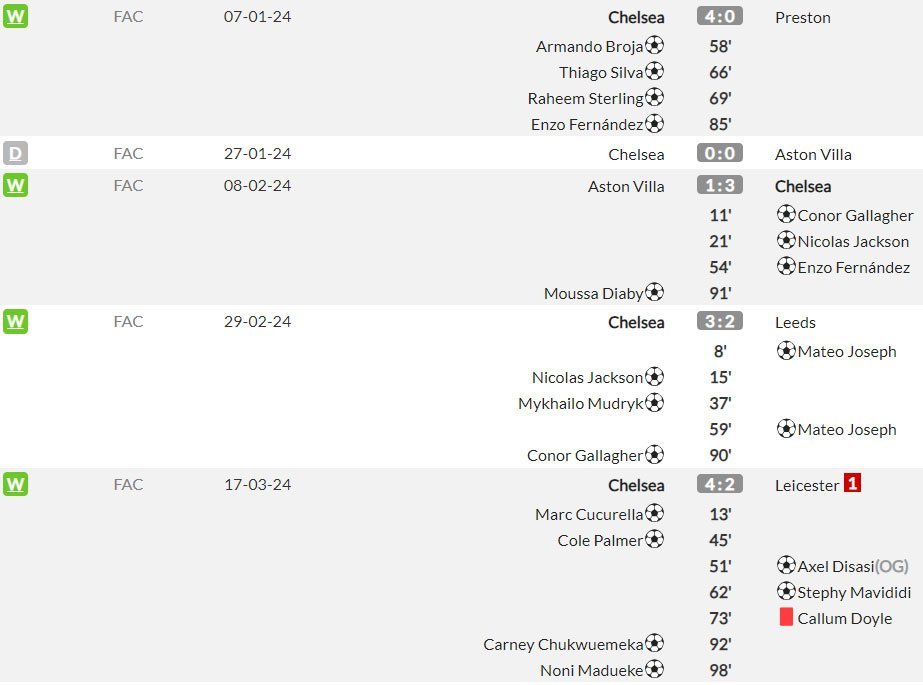The image size is (923, 685).
Task: Click the ball icon before Axel Disasi own goal
Action: (x=786, y=565)
